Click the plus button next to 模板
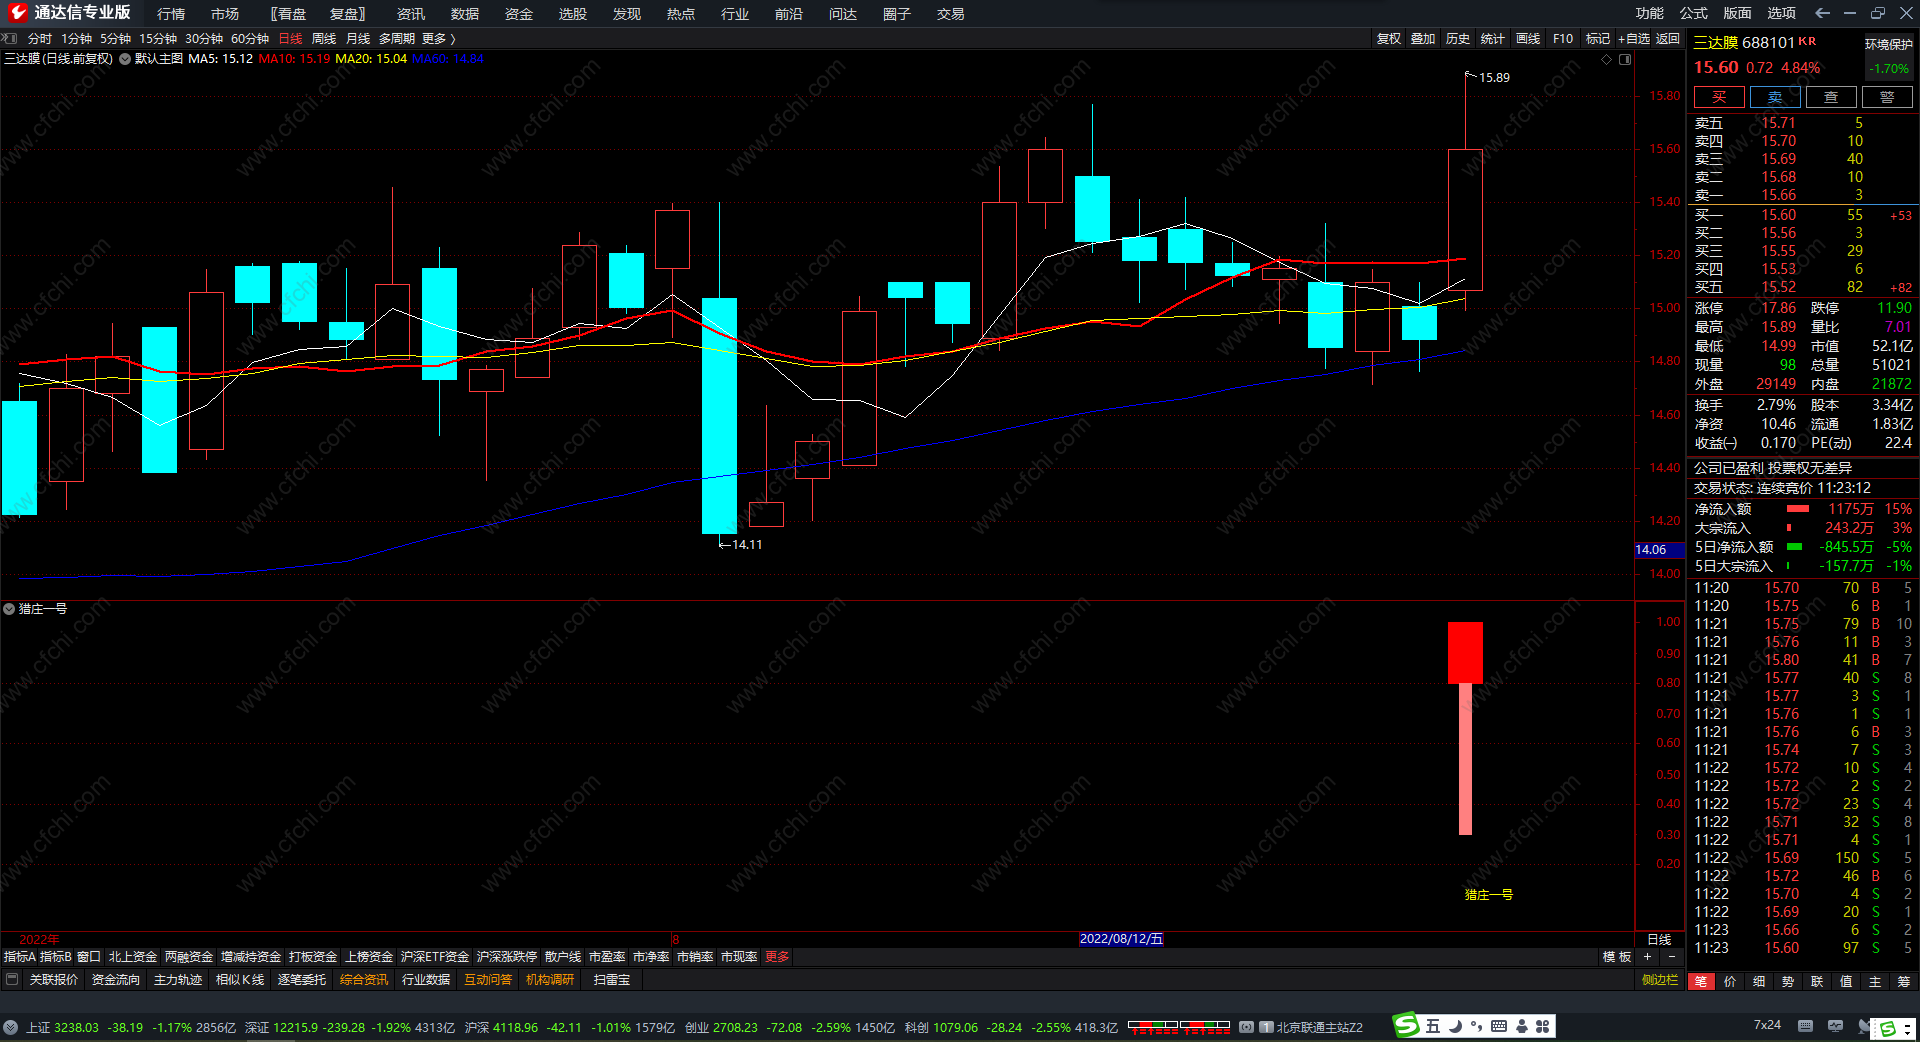 click(1647, 957)
